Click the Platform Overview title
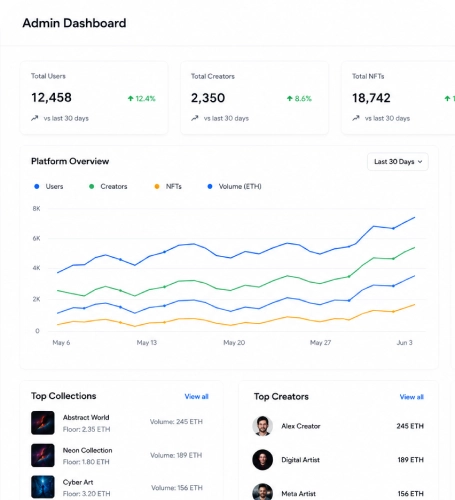 70,161
